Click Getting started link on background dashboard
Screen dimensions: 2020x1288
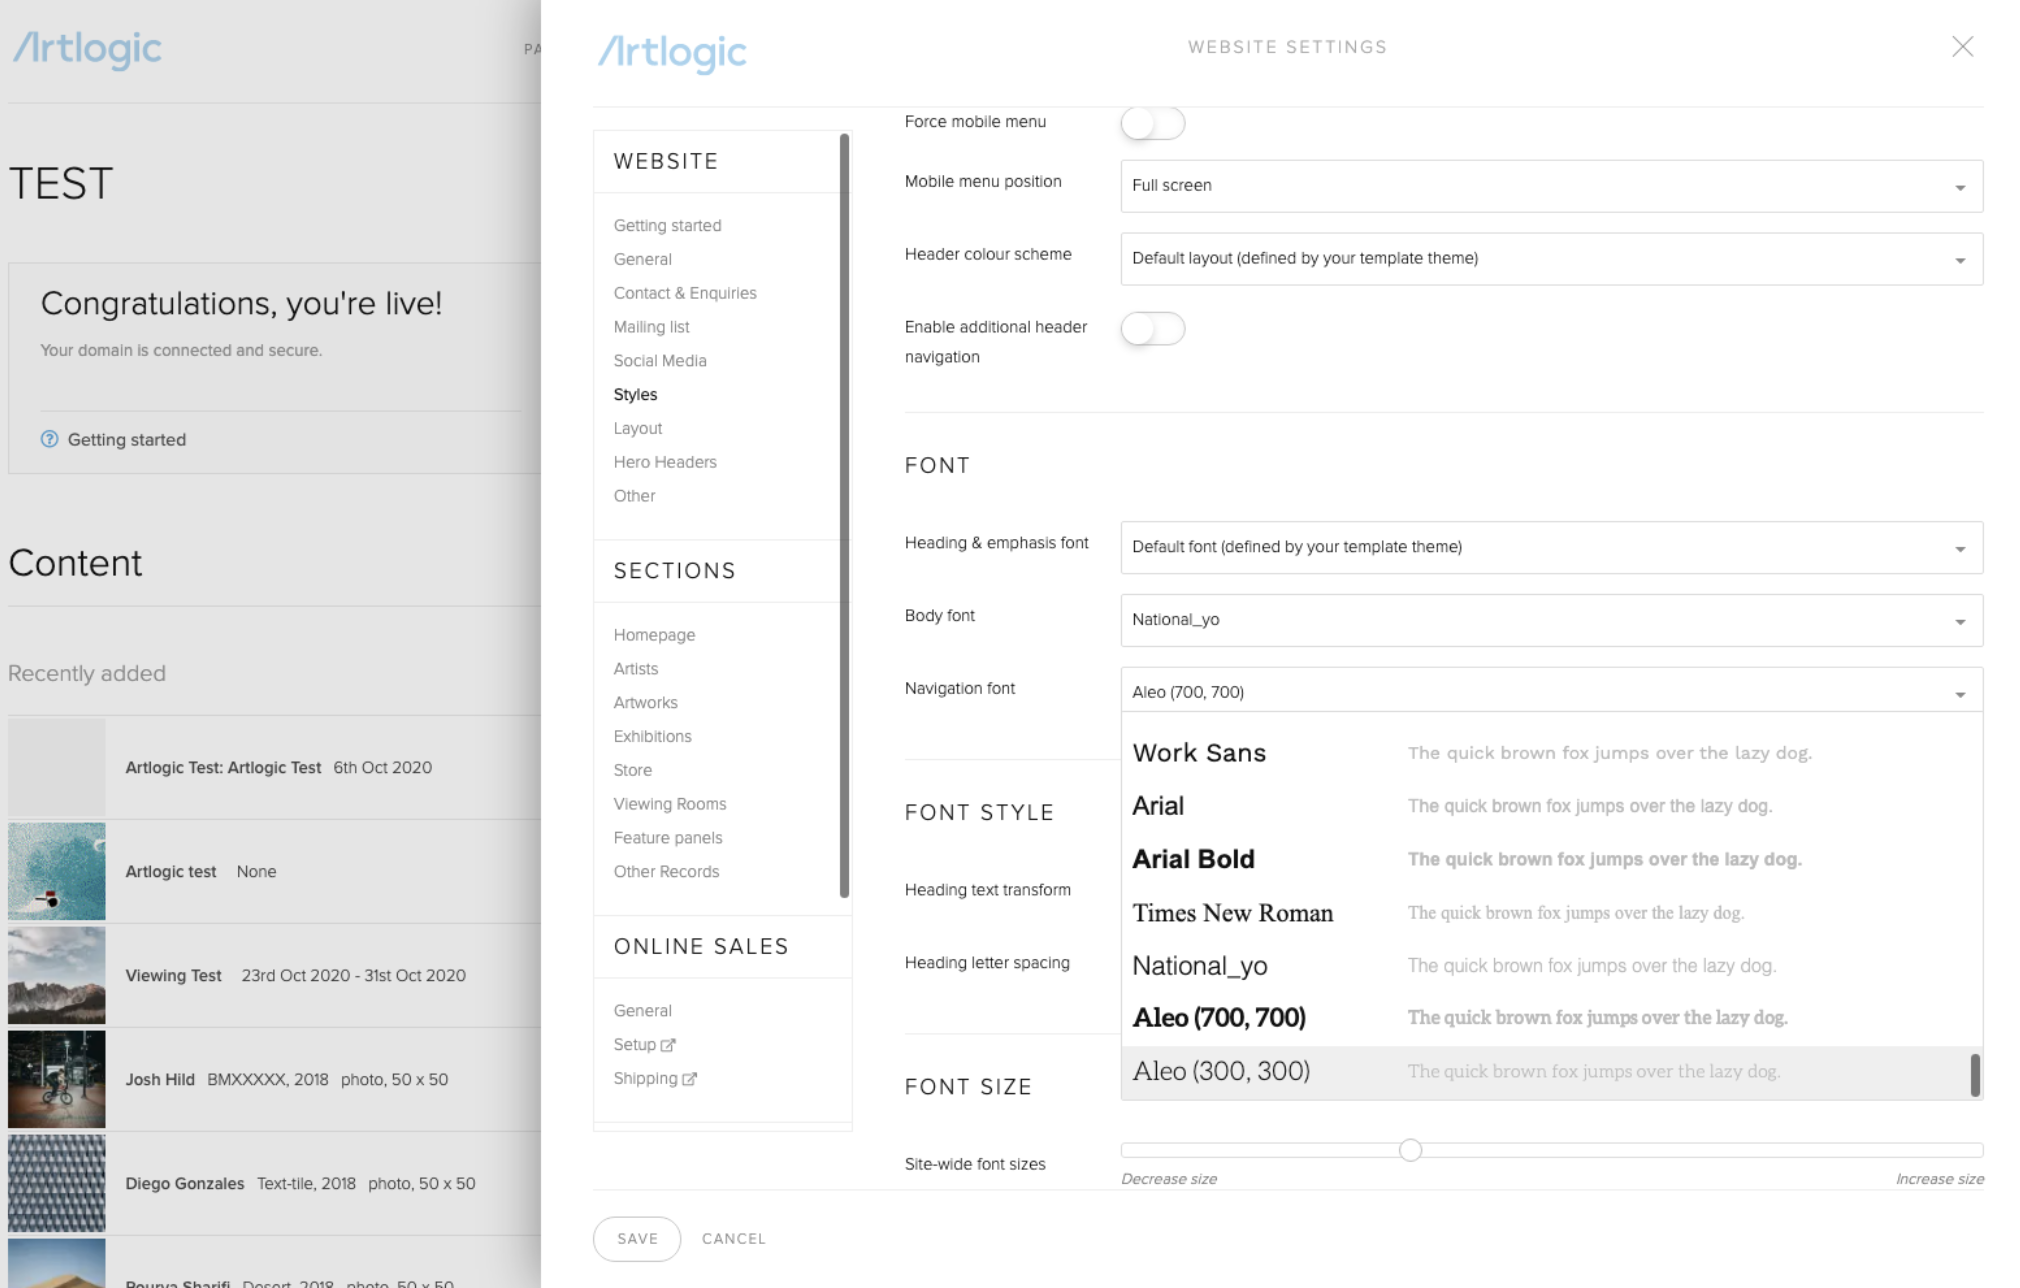[x=126, y=440]
